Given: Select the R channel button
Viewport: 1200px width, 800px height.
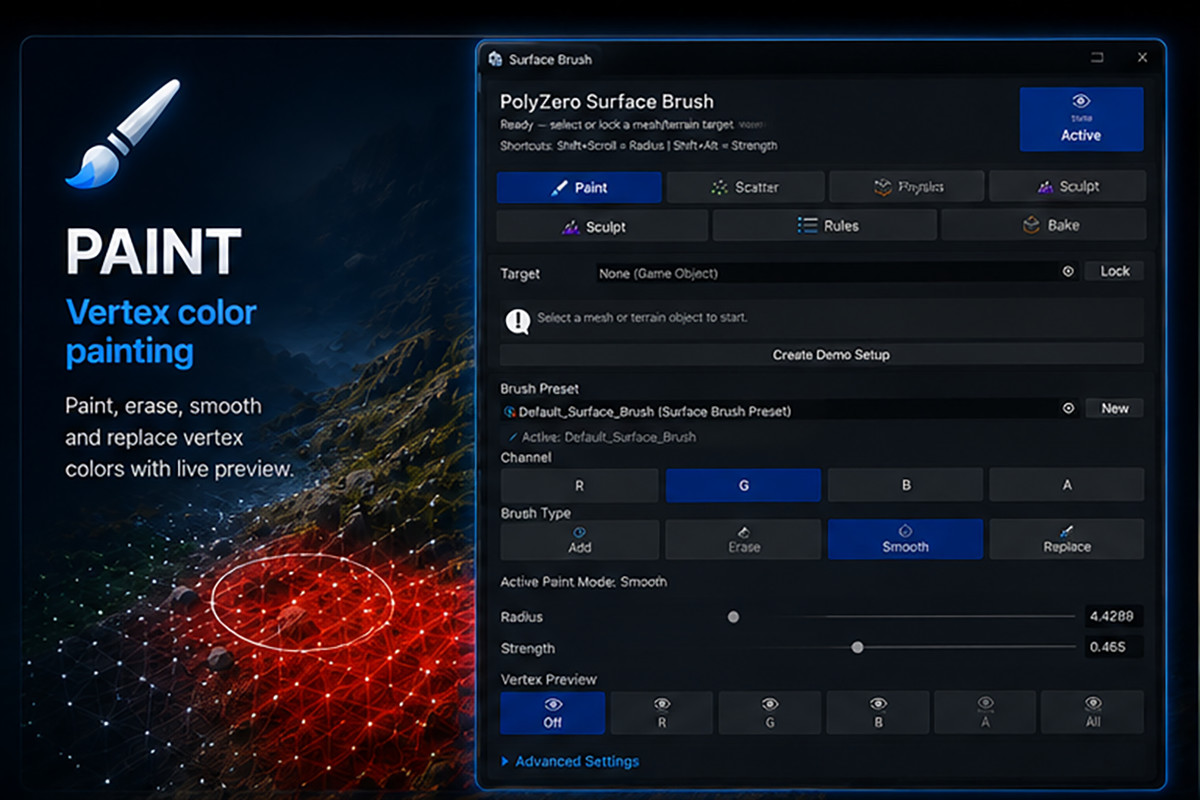Looking at the screenshot, I should [580, 485].
